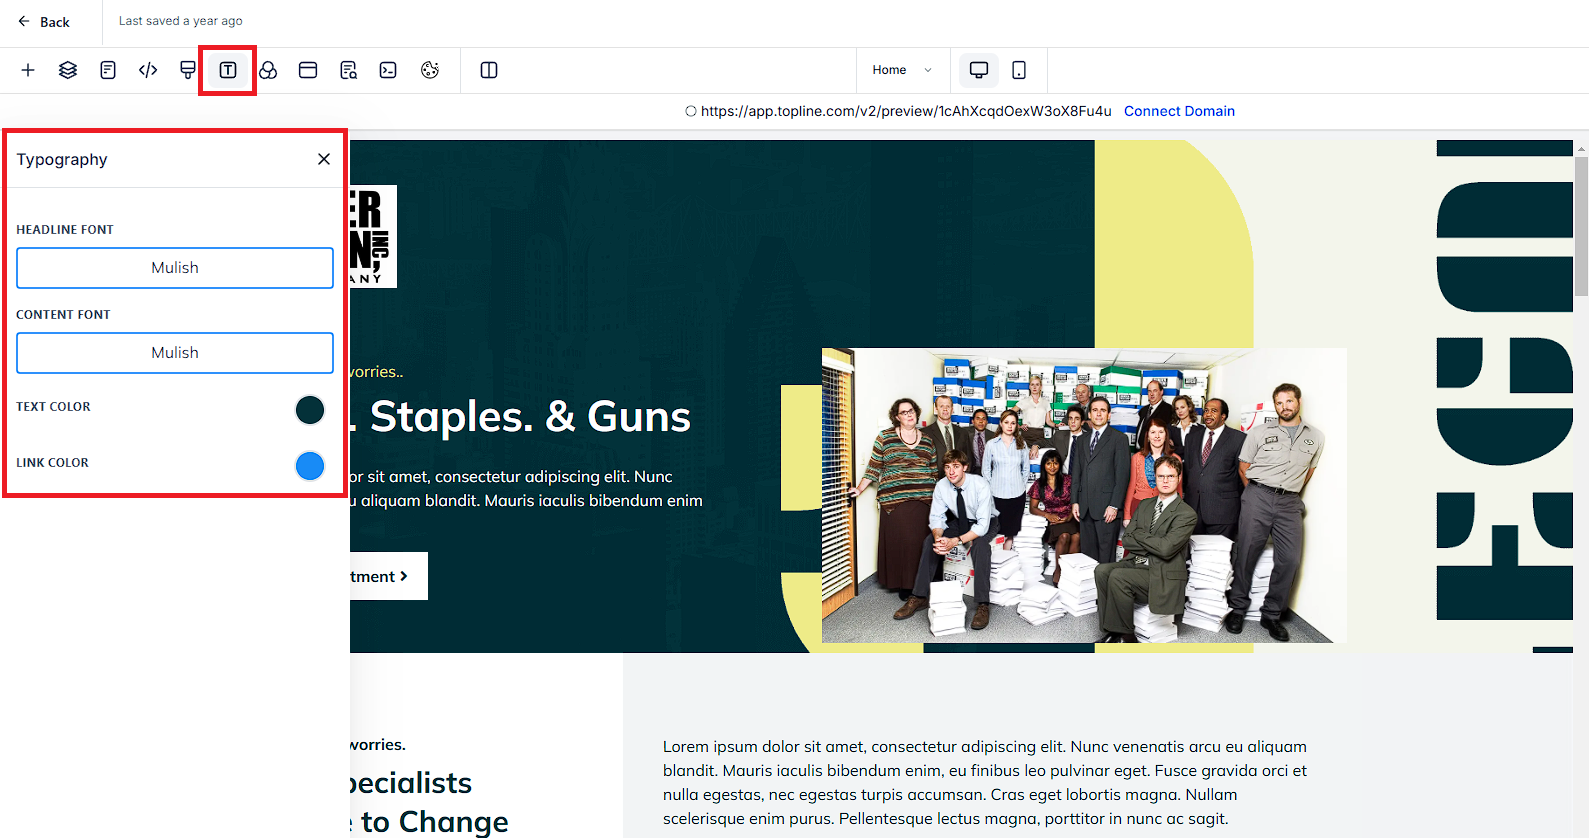This screenshot has width=1589, height=838.
Task: Click the 'Last saved a year ago' text
Action: click(x=181, y=21)
